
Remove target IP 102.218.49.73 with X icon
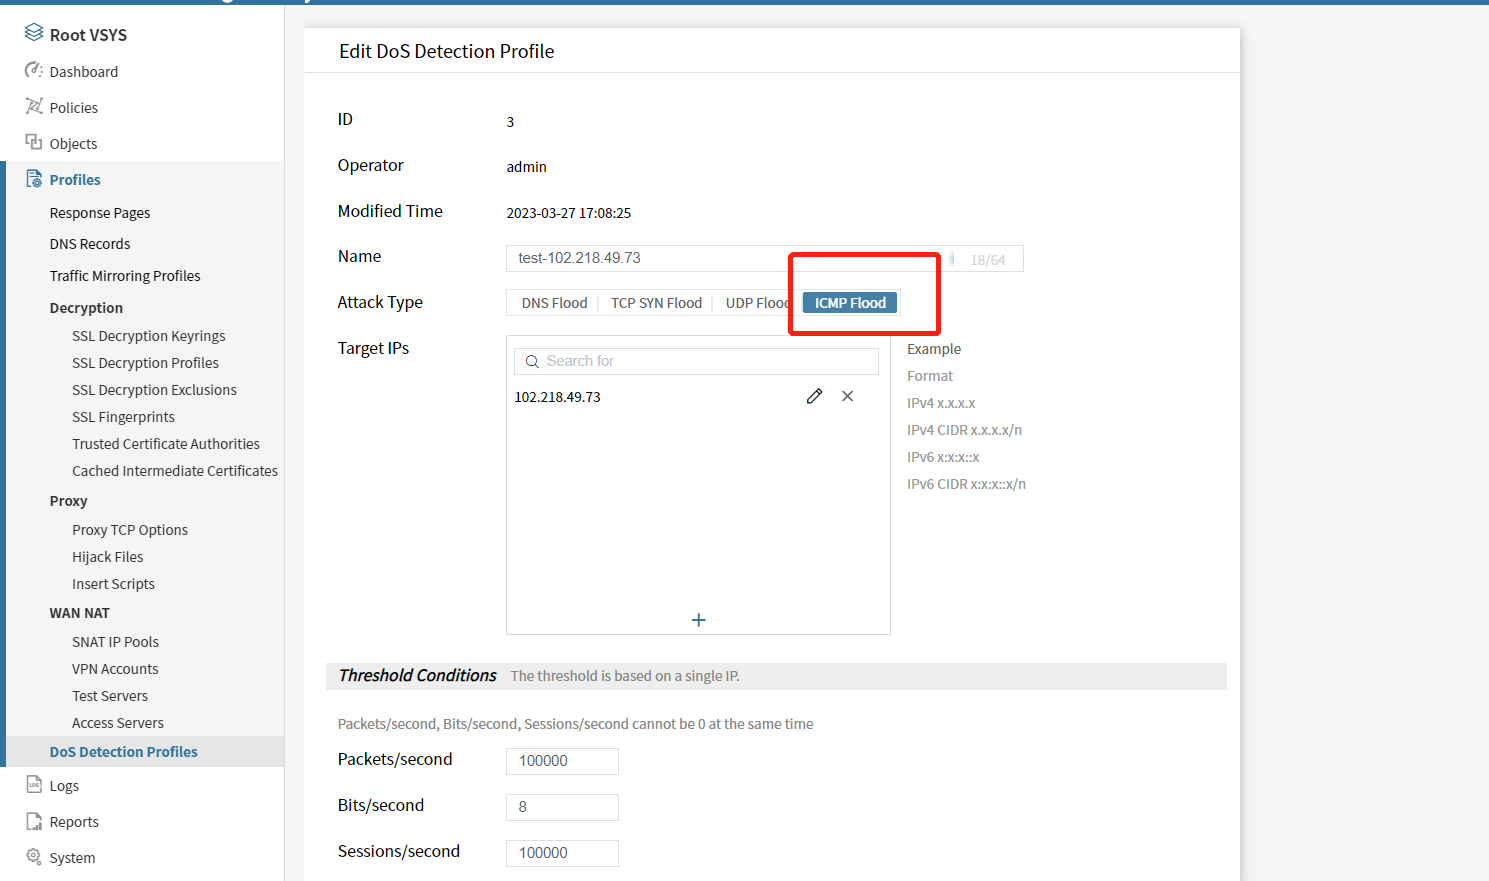847,397
